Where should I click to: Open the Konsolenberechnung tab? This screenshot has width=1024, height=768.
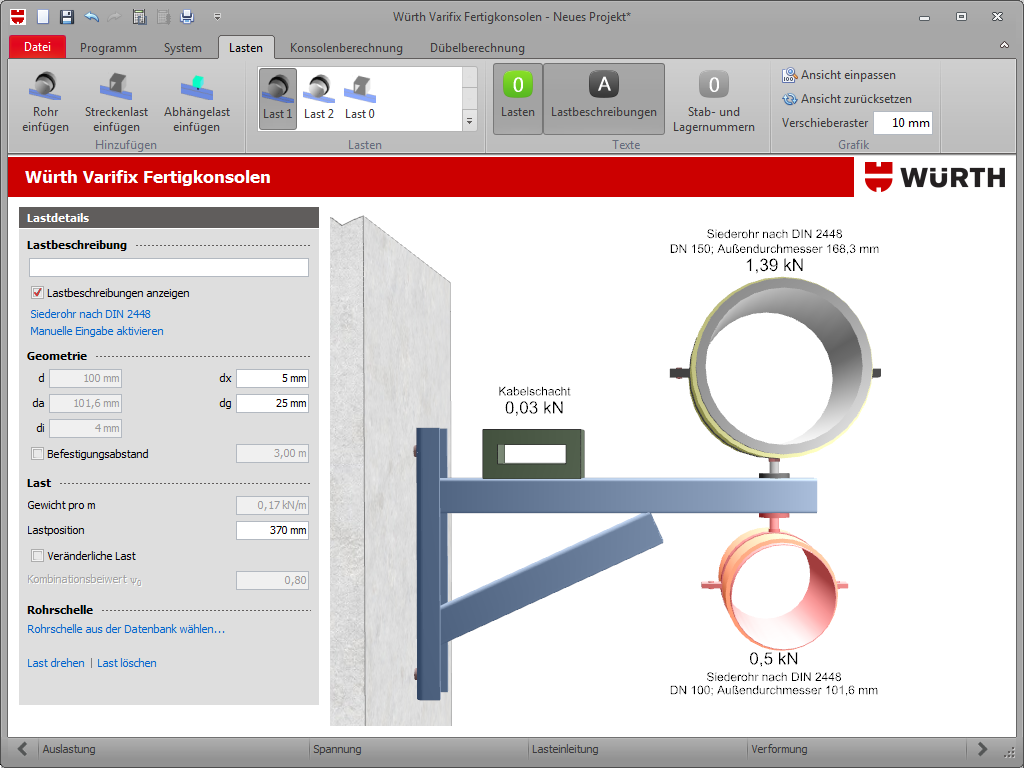tap(346, 48)
